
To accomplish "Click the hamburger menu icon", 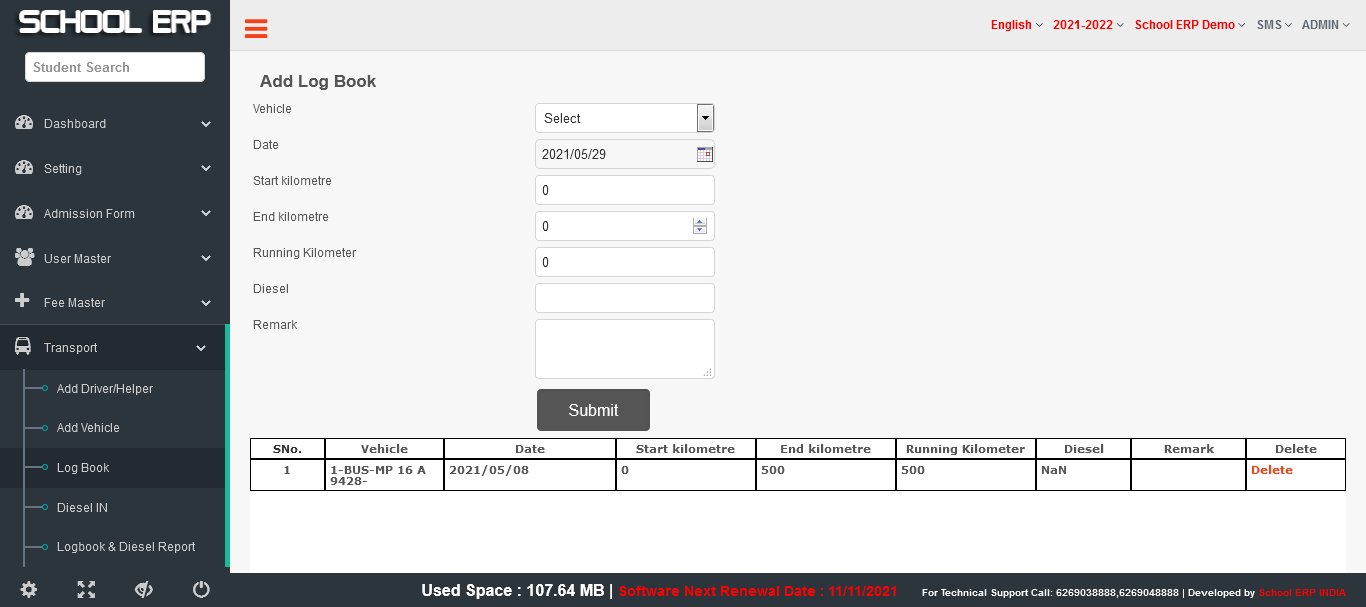I will point(256,28).
